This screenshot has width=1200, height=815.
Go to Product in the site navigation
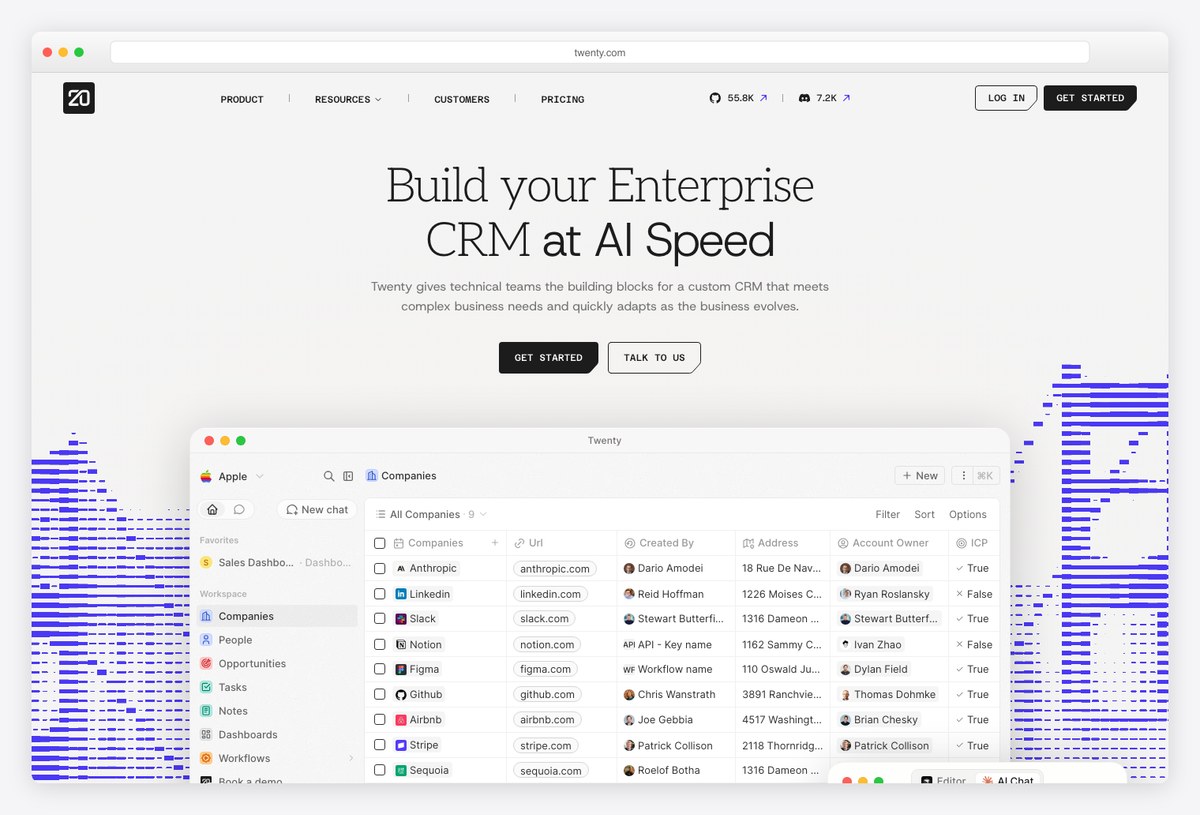242,99
